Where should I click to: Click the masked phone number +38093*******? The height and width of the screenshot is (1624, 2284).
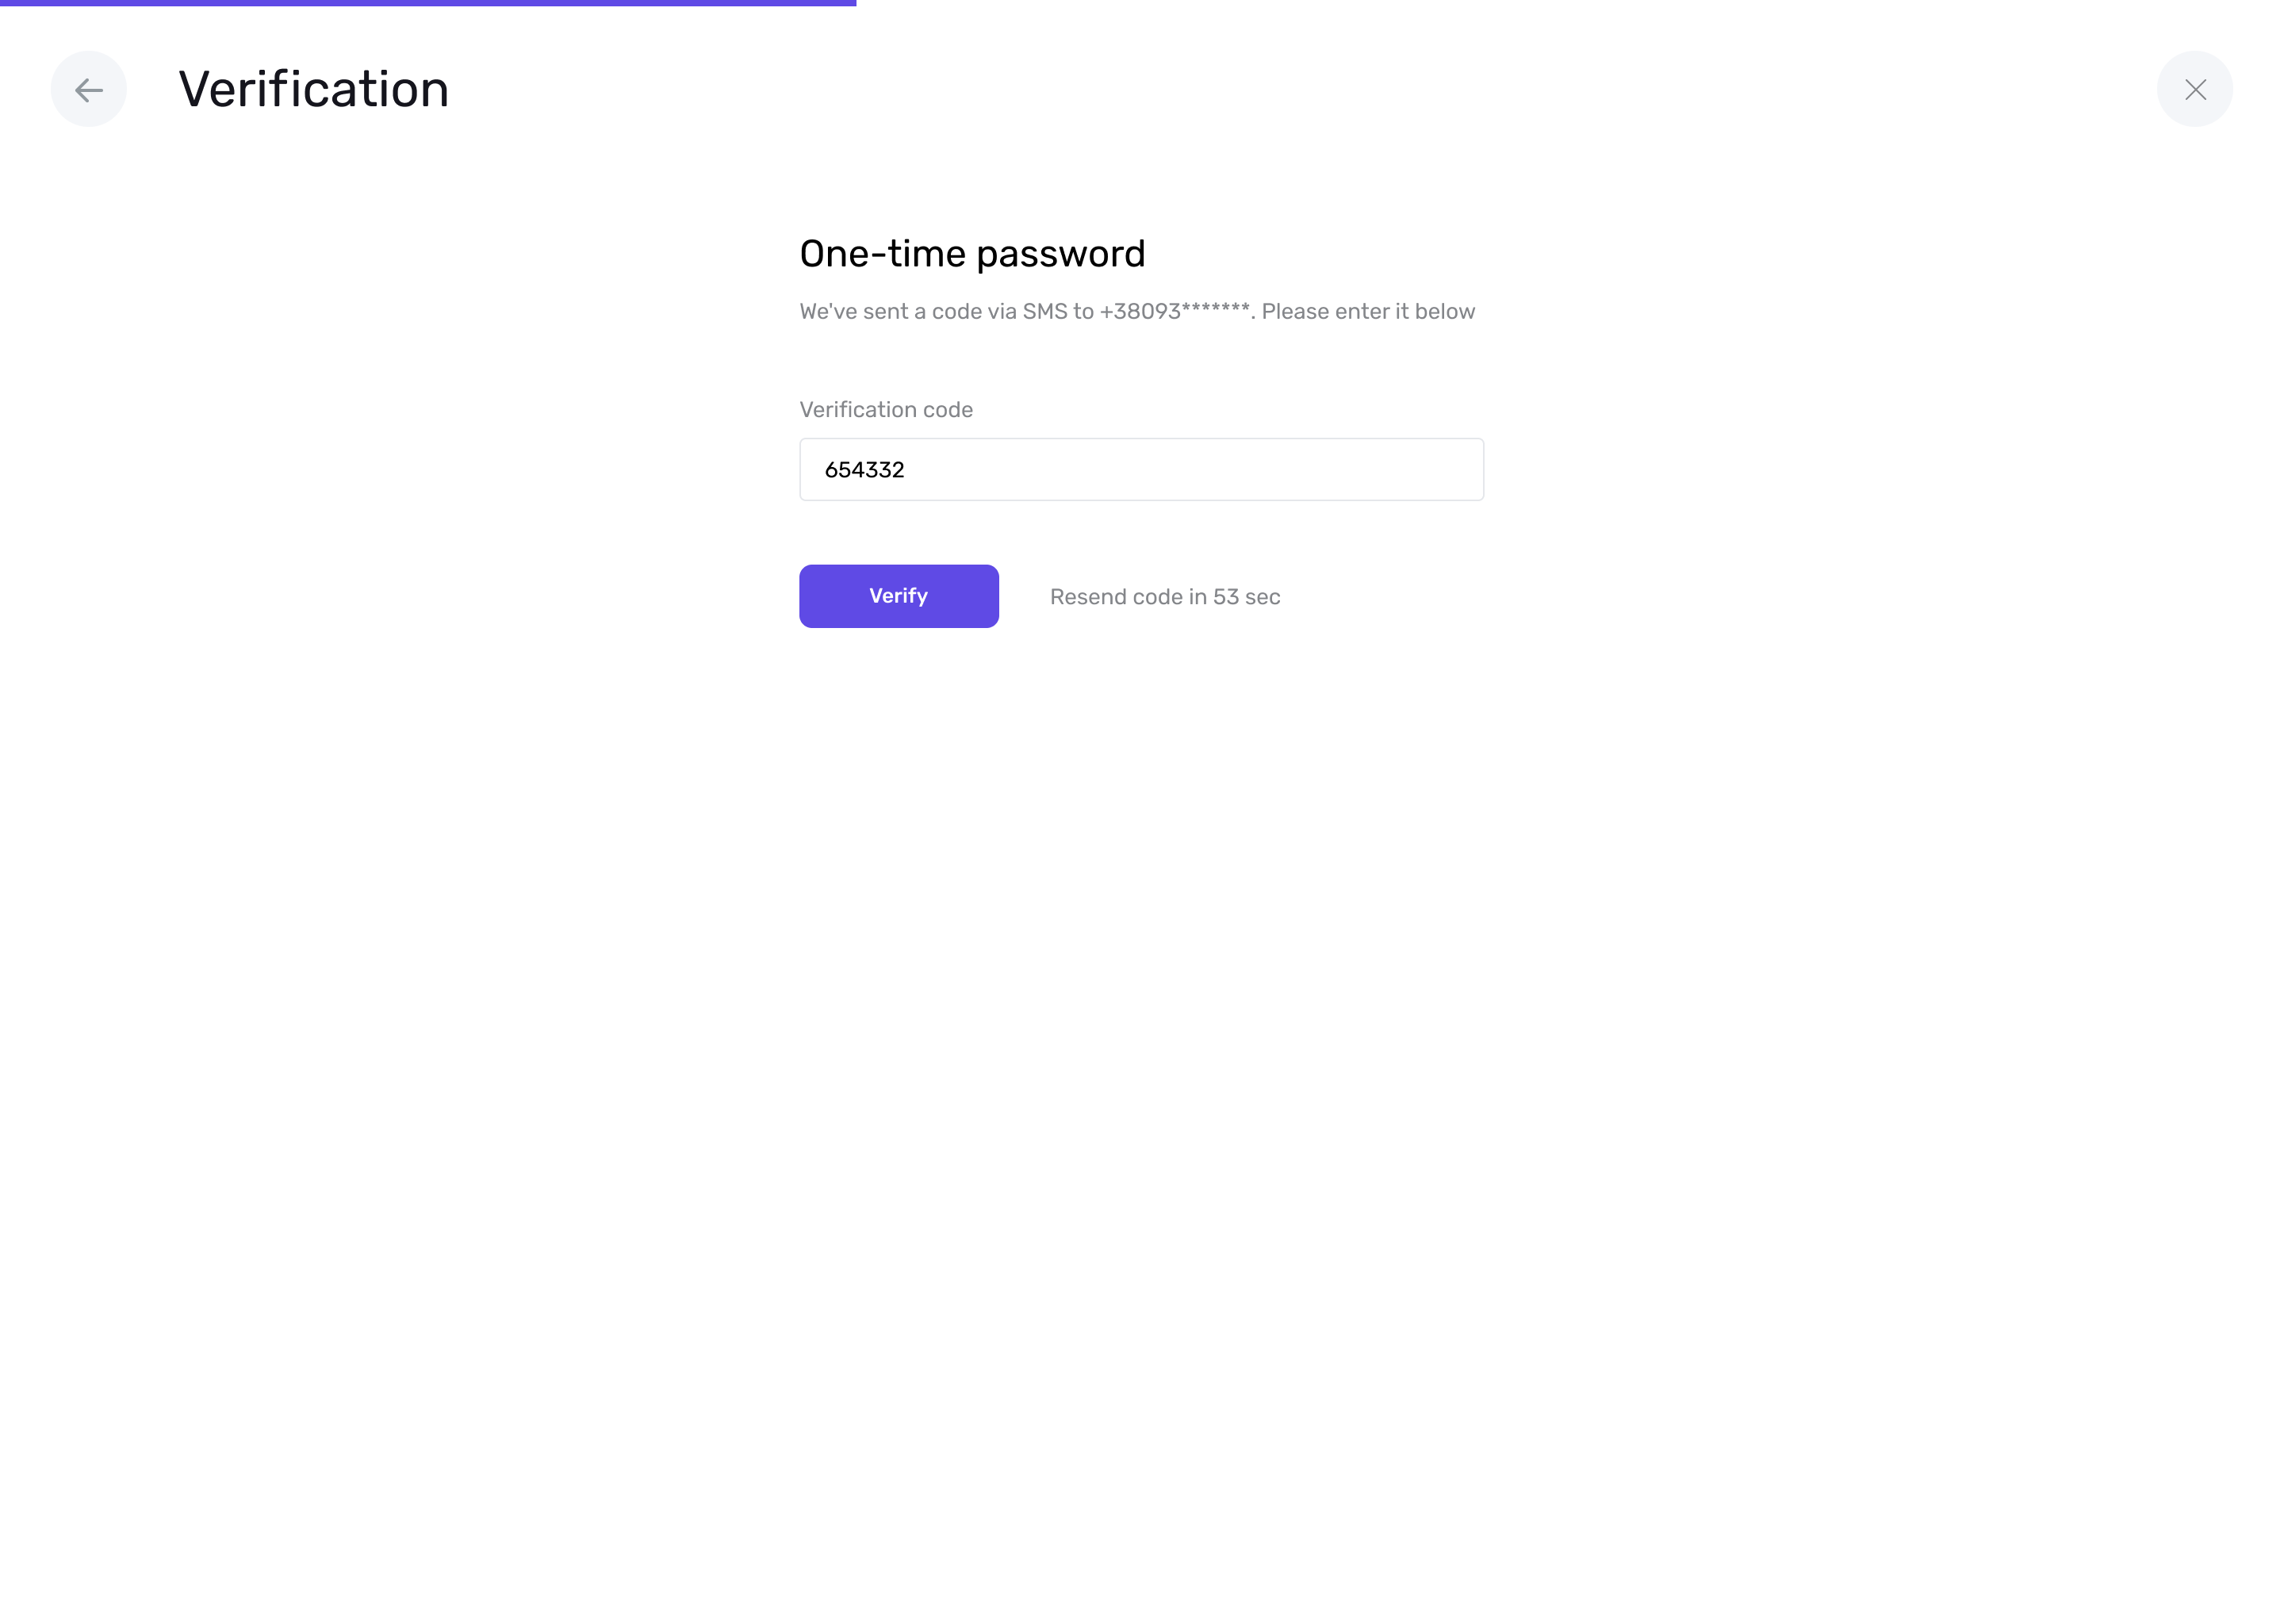[1175, 311]
